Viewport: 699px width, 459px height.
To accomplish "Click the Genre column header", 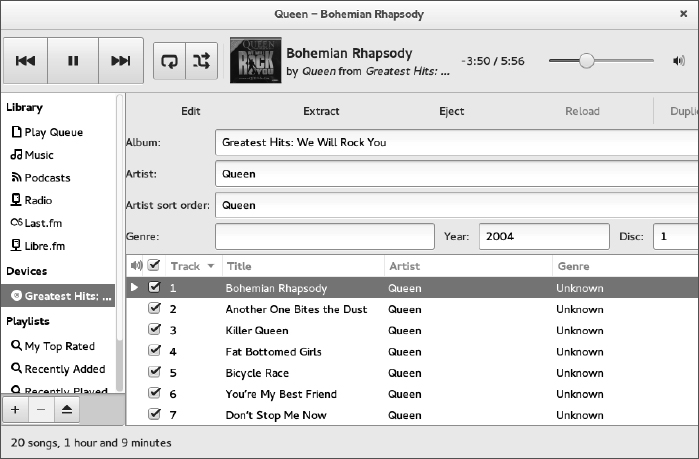I will click(573, 267).
